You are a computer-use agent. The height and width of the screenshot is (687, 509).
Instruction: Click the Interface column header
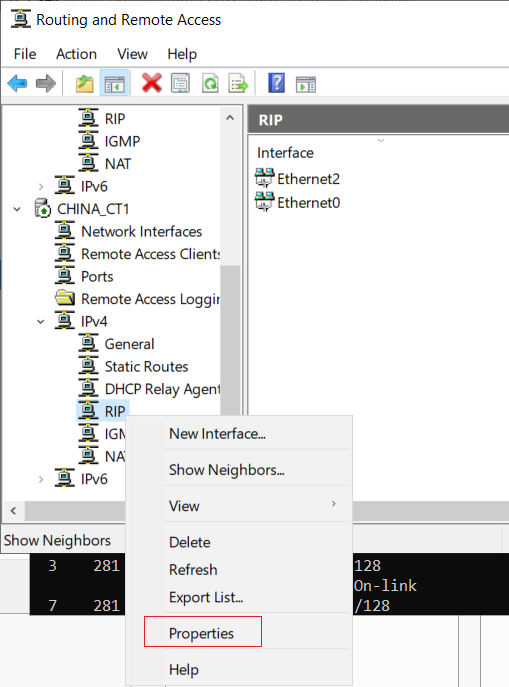pos(285,152)
